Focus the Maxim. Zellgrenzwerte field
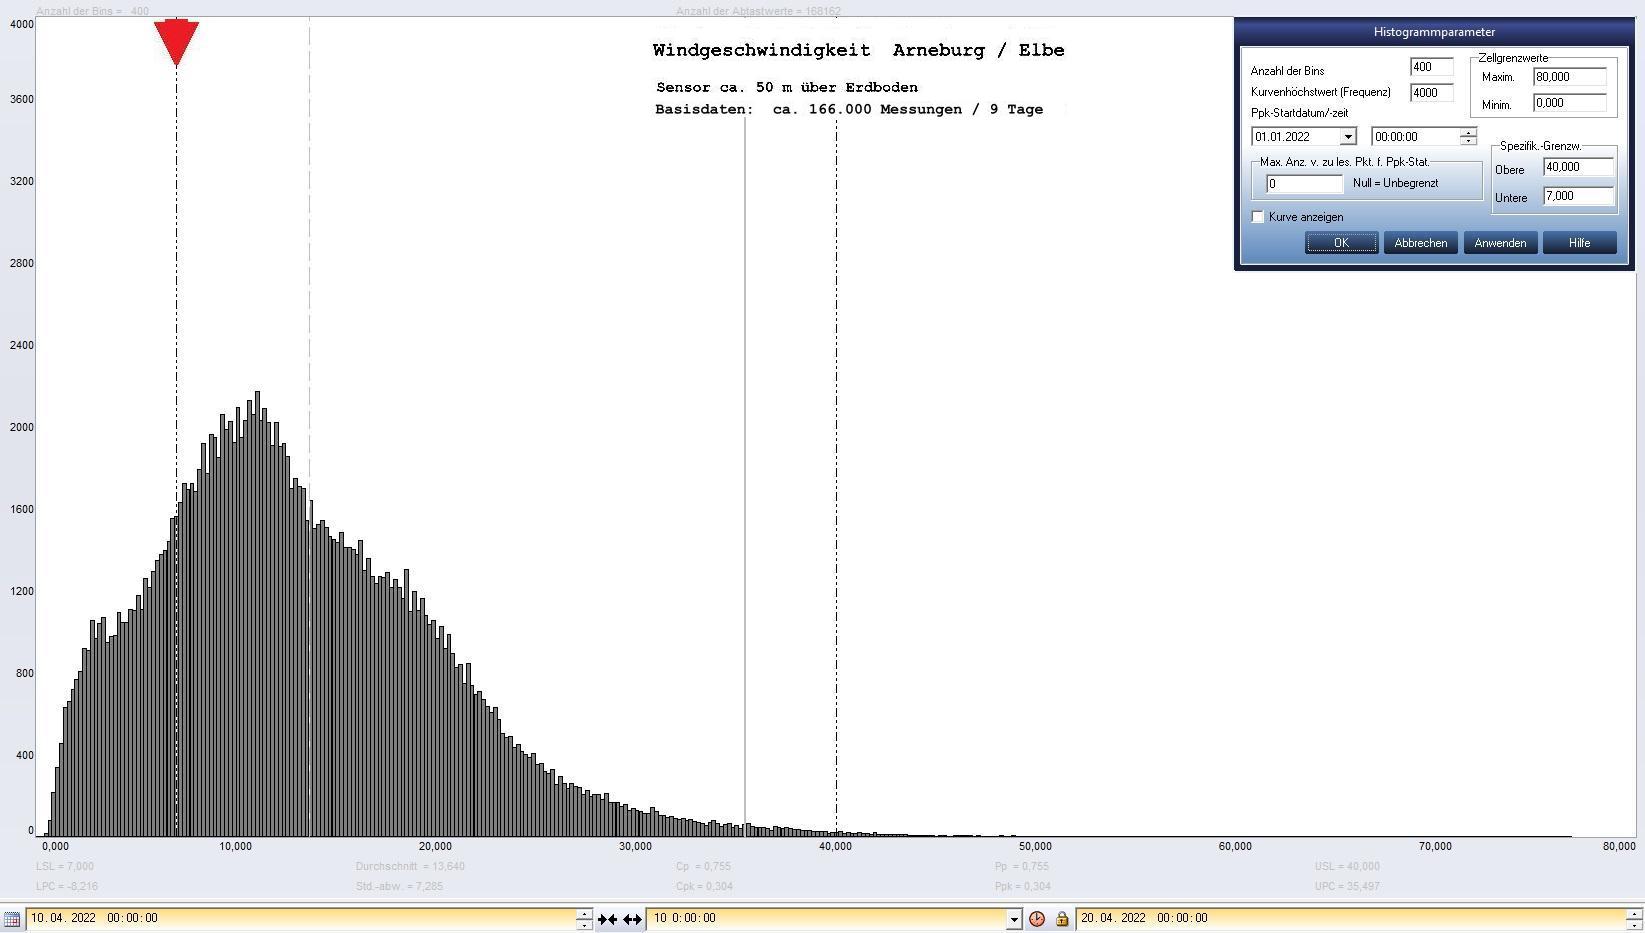 [x=1569, y=77]
